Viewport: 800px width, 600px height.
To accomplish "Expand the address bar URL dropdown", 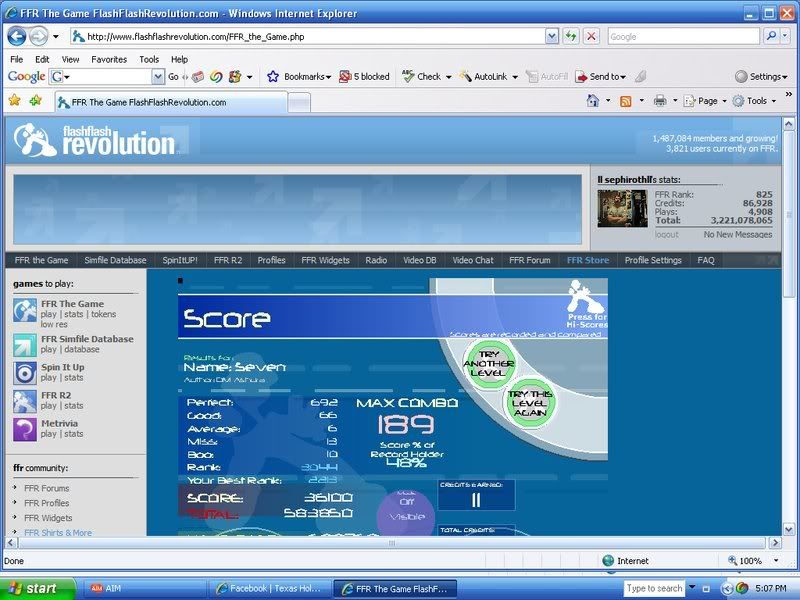I will pyautogui.click(x=552, y=36).
